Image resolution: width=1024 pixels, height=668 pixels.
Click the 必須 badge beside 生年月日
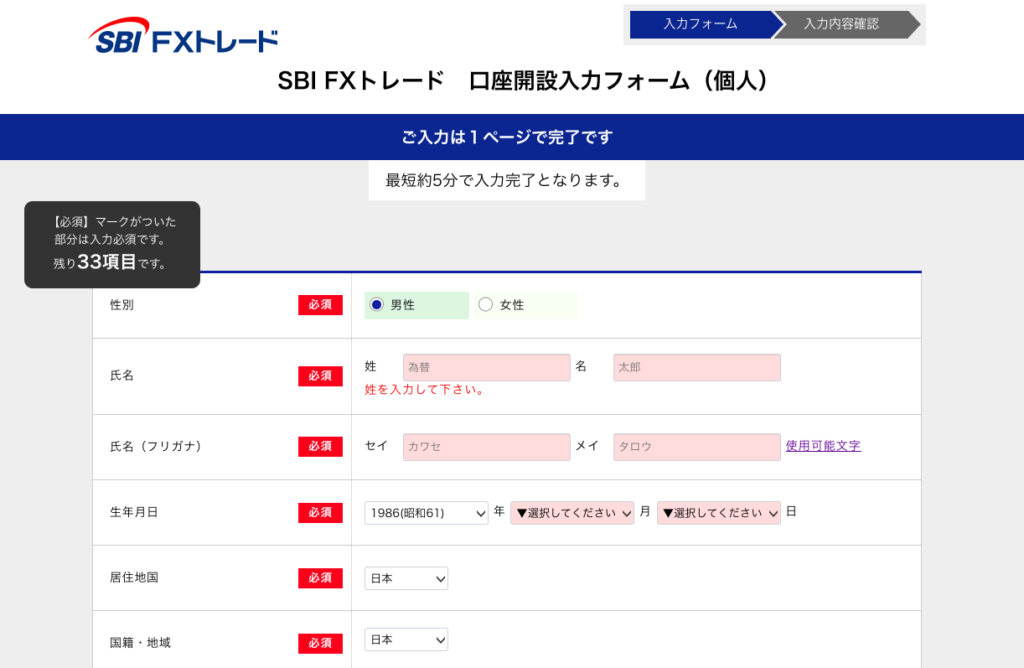[320, 512]
